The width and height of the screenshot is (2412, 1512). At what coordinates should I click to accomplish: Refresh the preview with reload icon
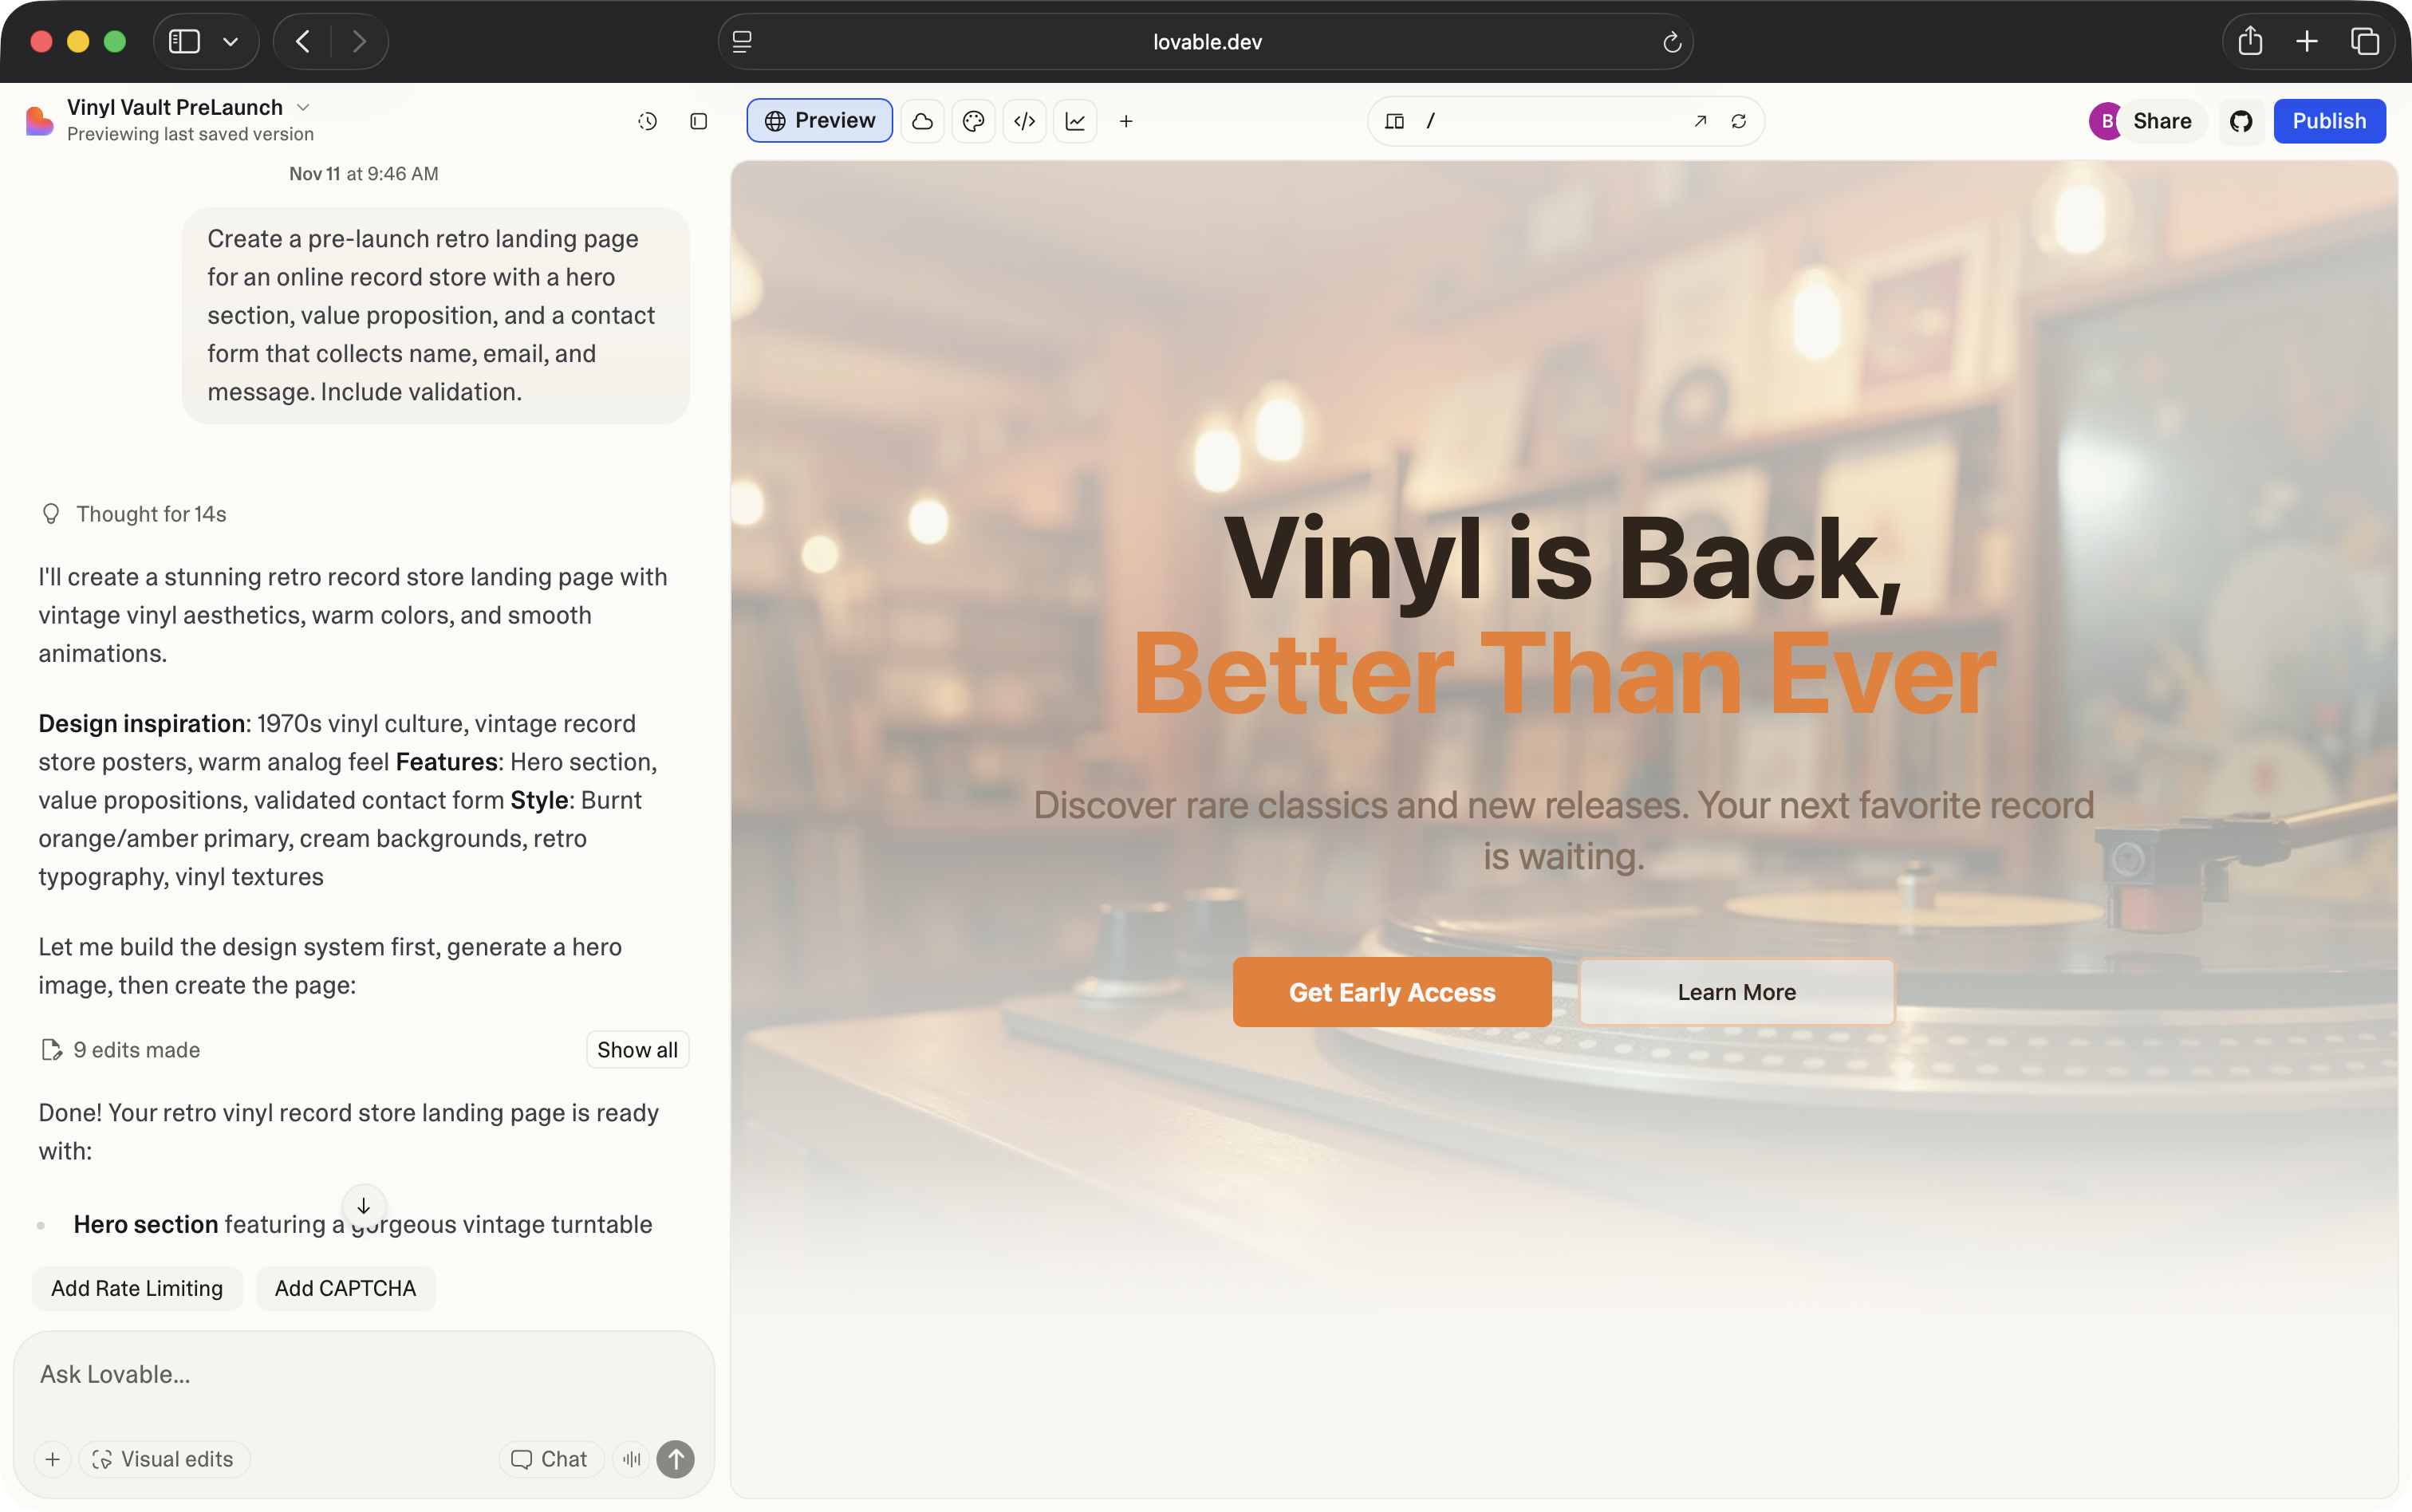(1739, 121)
